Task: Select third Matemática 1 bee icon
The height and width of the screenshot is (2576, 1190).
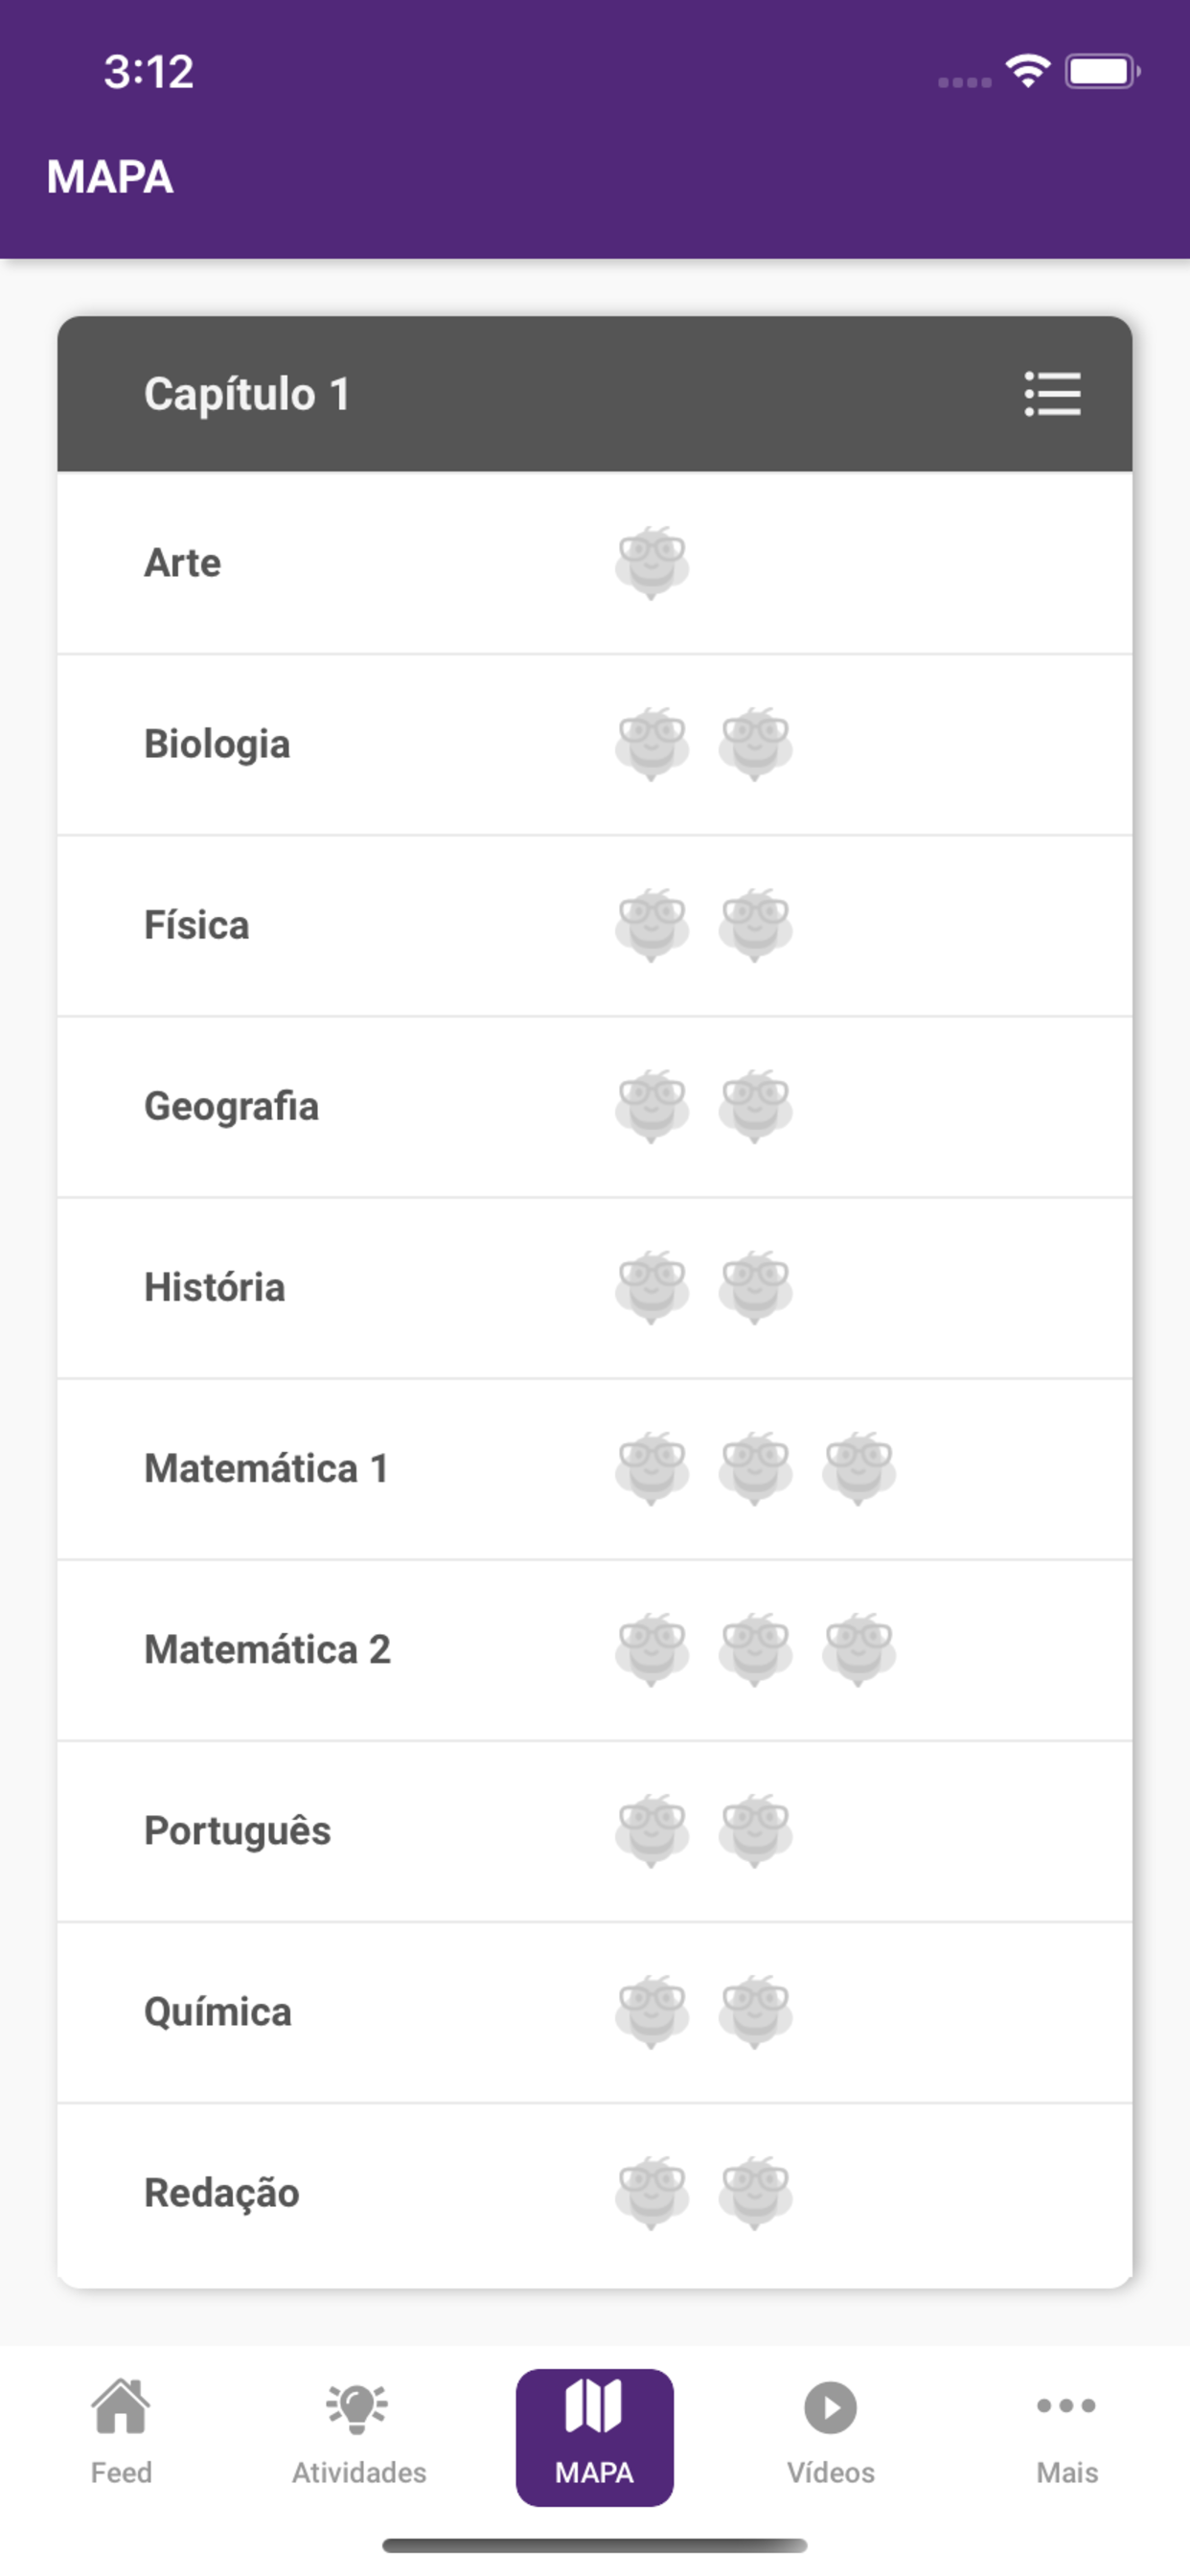Action: [x=859, y=1468]
